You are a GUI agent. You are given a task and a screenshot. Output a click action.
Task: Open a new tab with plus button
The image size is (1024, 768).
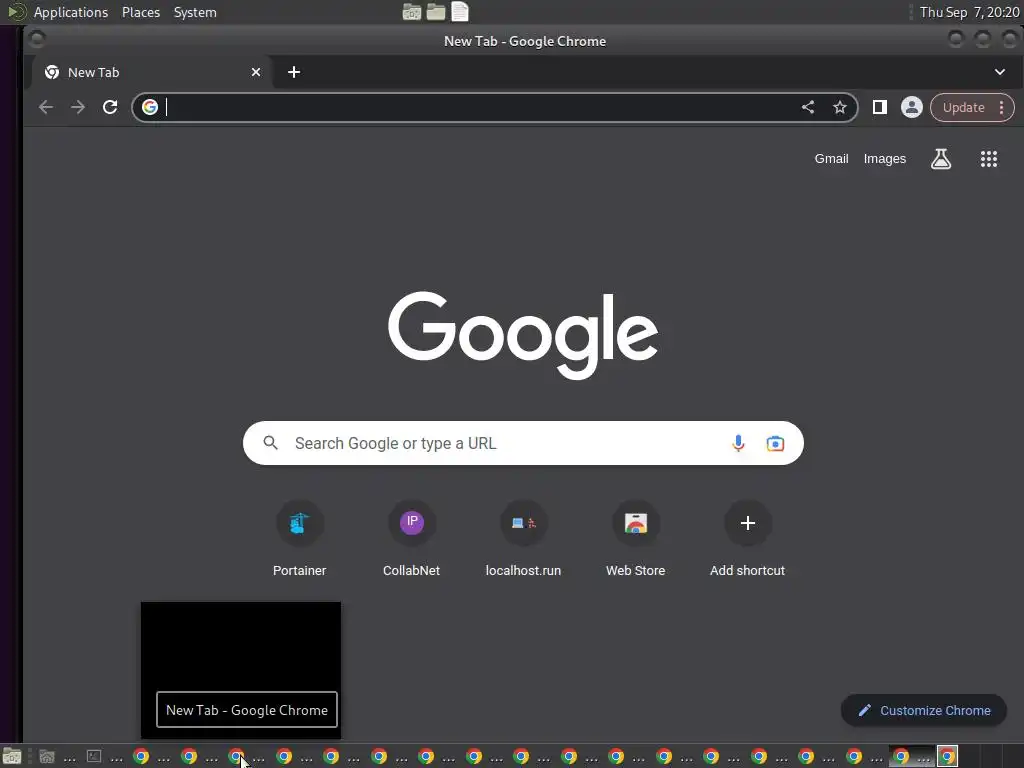(294, 72)
